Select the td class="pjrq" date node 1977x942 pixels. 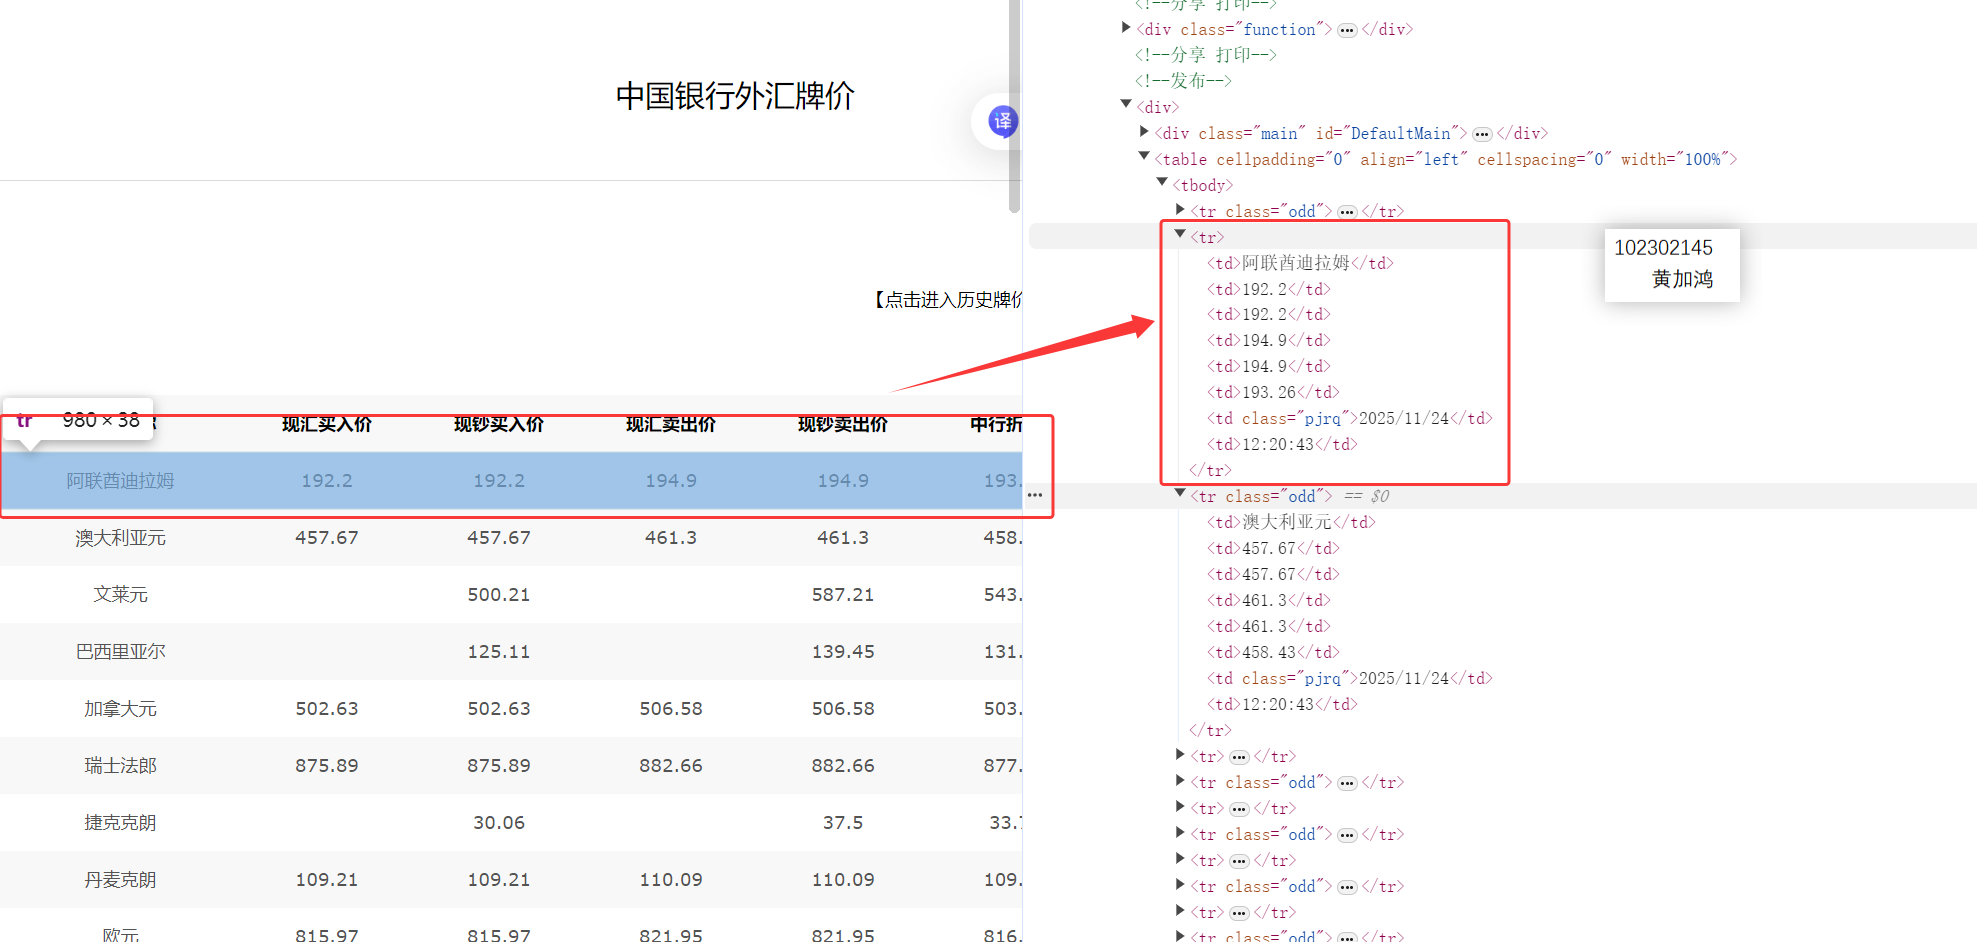click(x=1348, y=418)
